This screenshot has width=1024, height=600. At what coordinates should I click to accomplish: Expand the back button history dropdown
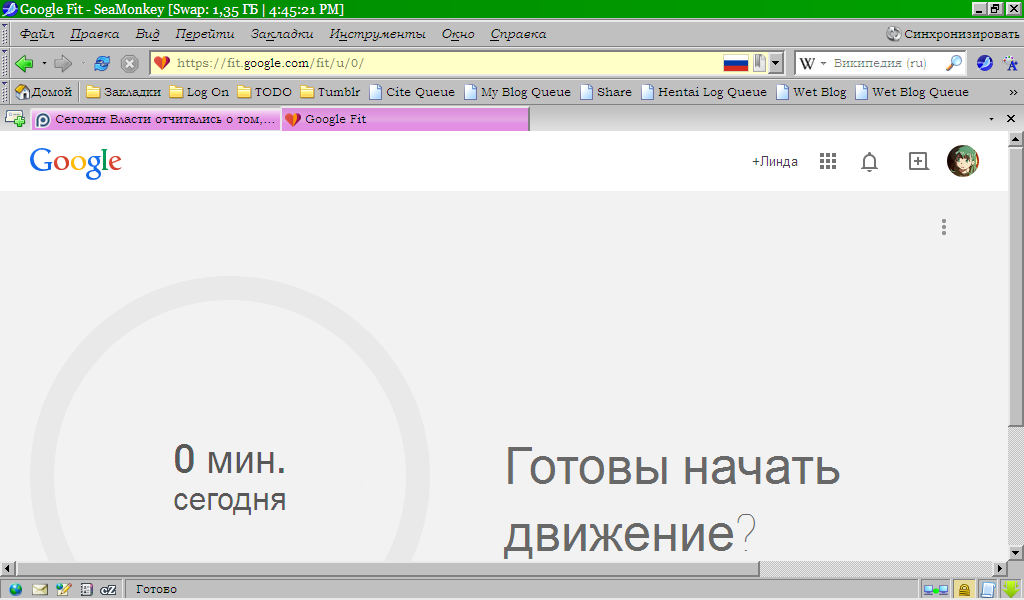tap(44, 63)
